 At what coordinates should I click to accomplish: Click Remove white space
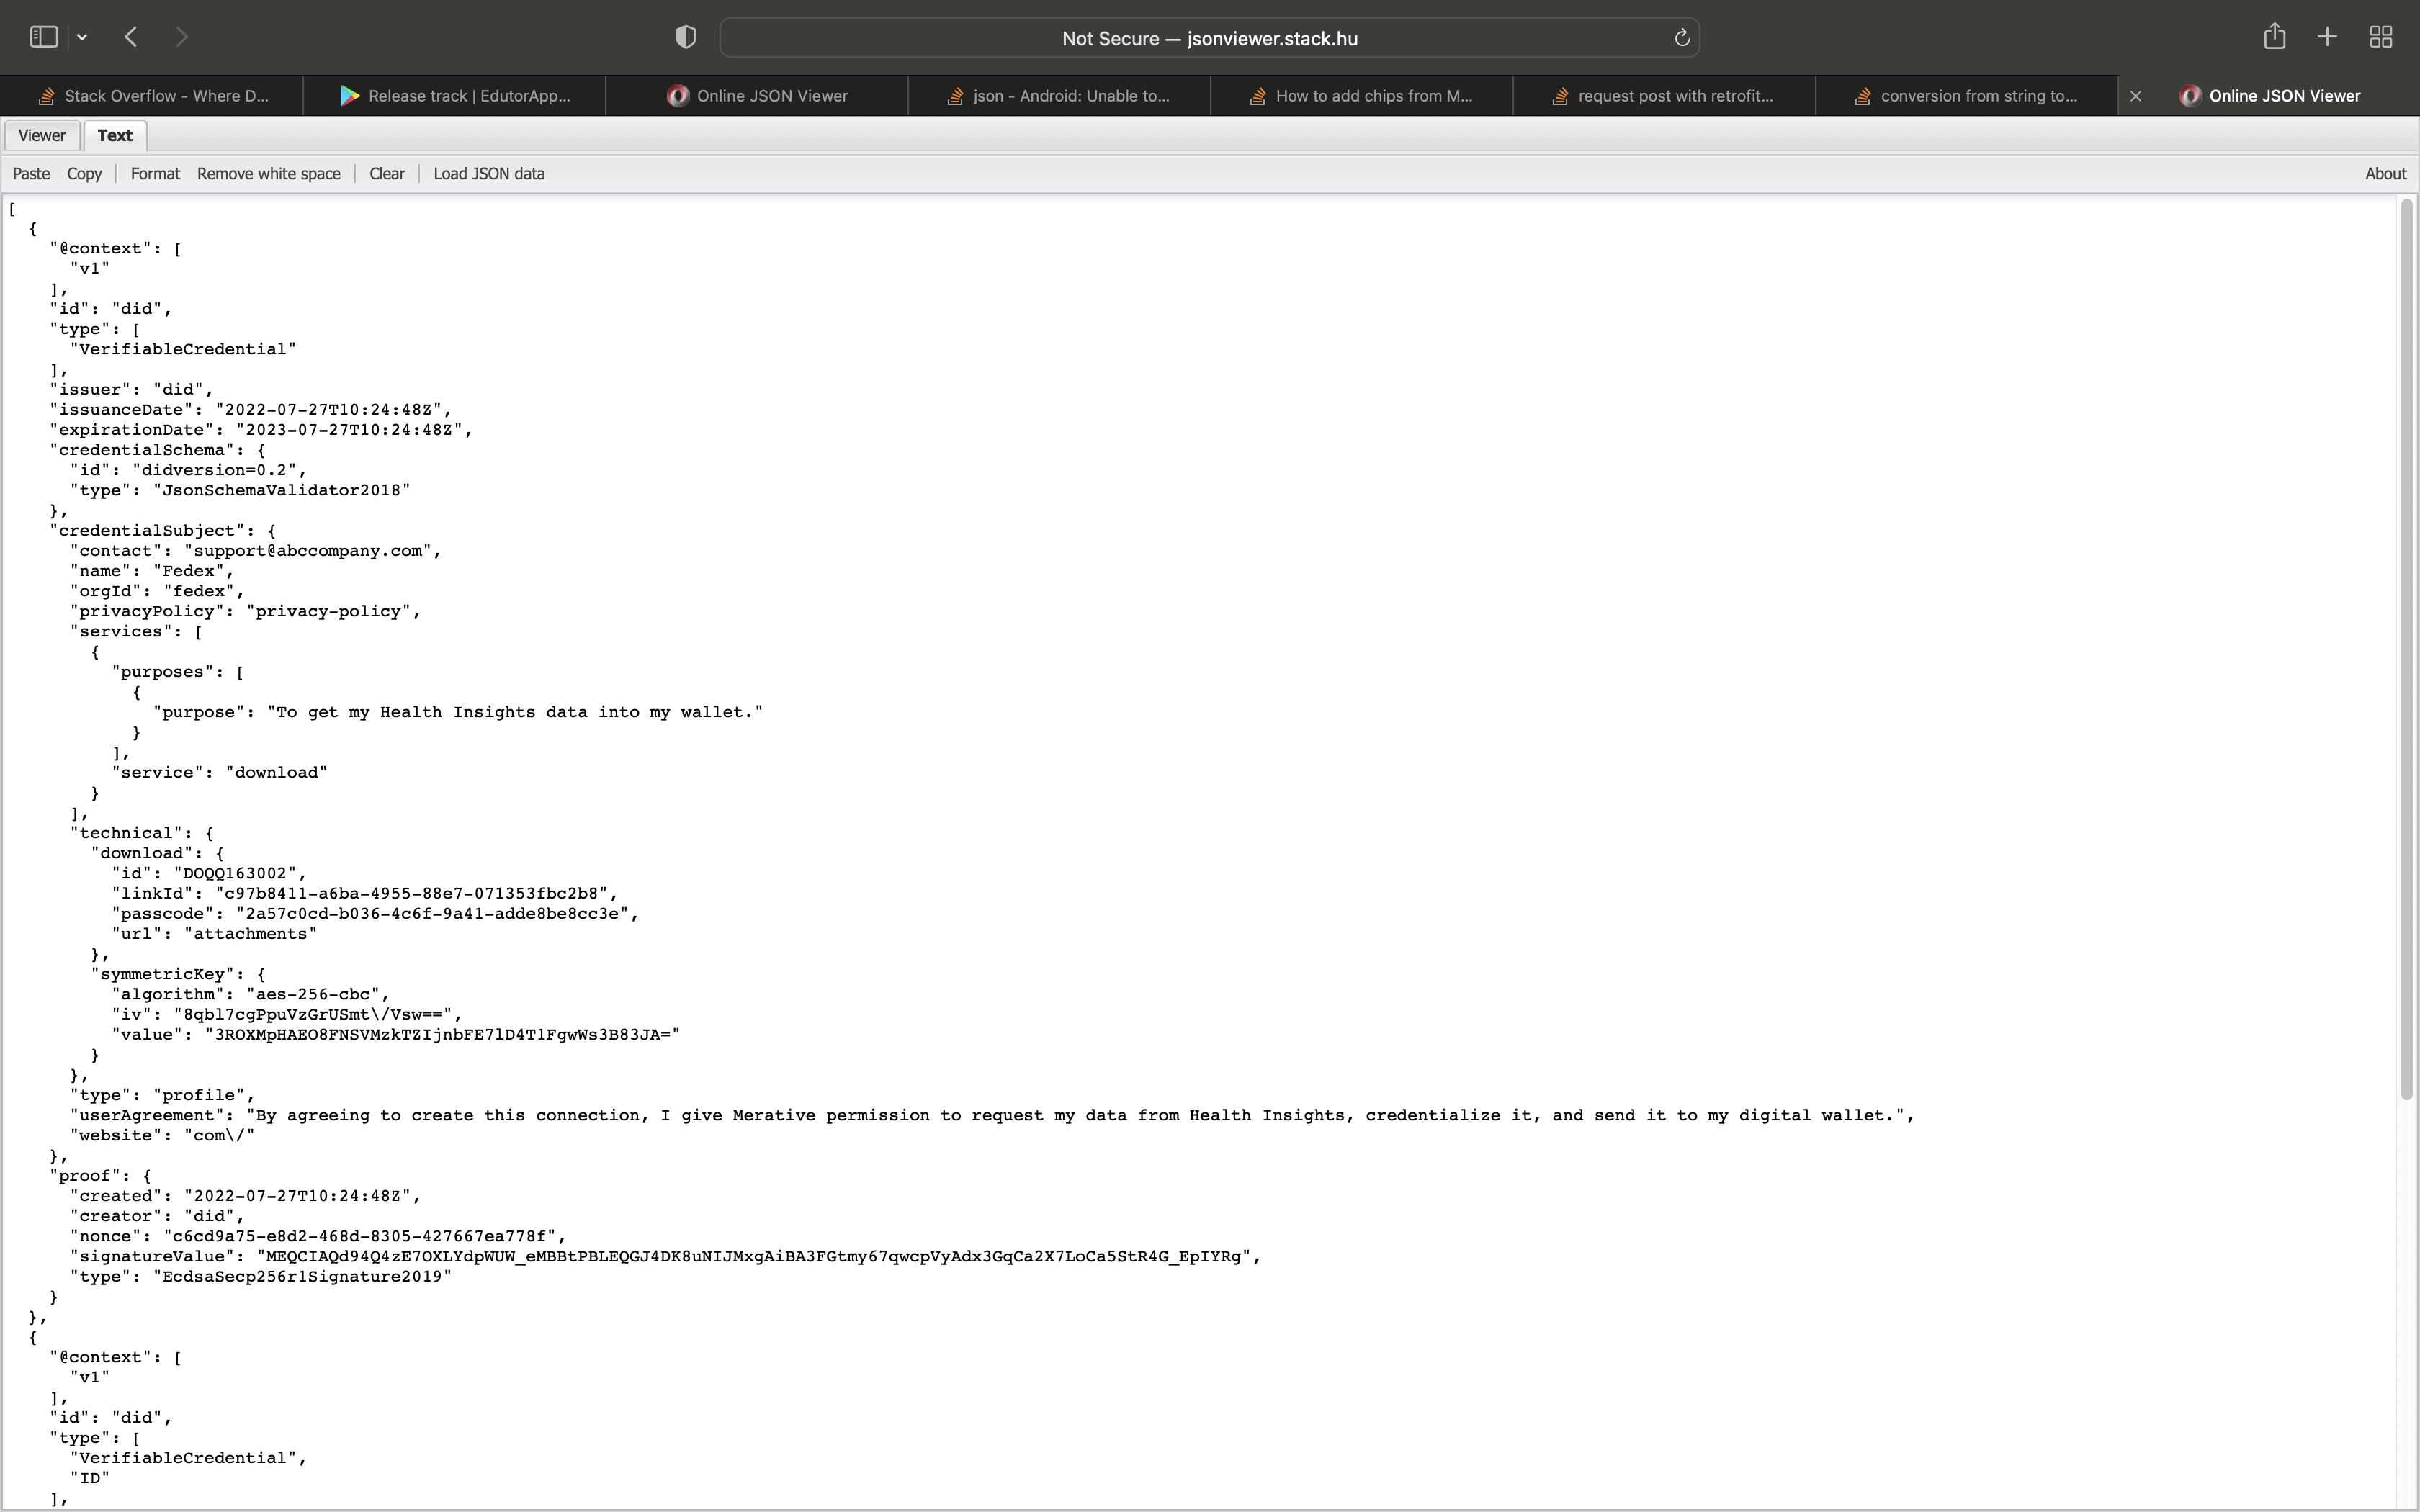[x=268, y=174]
